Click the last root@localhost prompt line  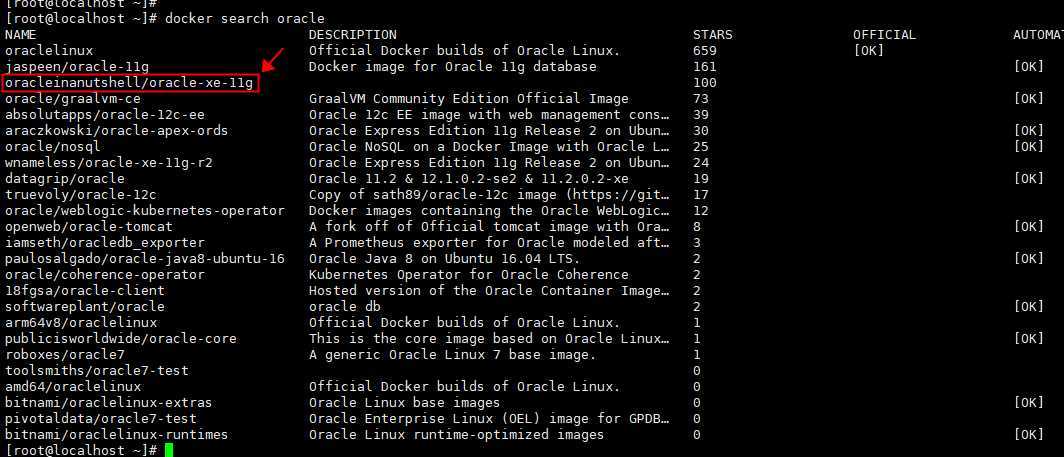(81, 450)
